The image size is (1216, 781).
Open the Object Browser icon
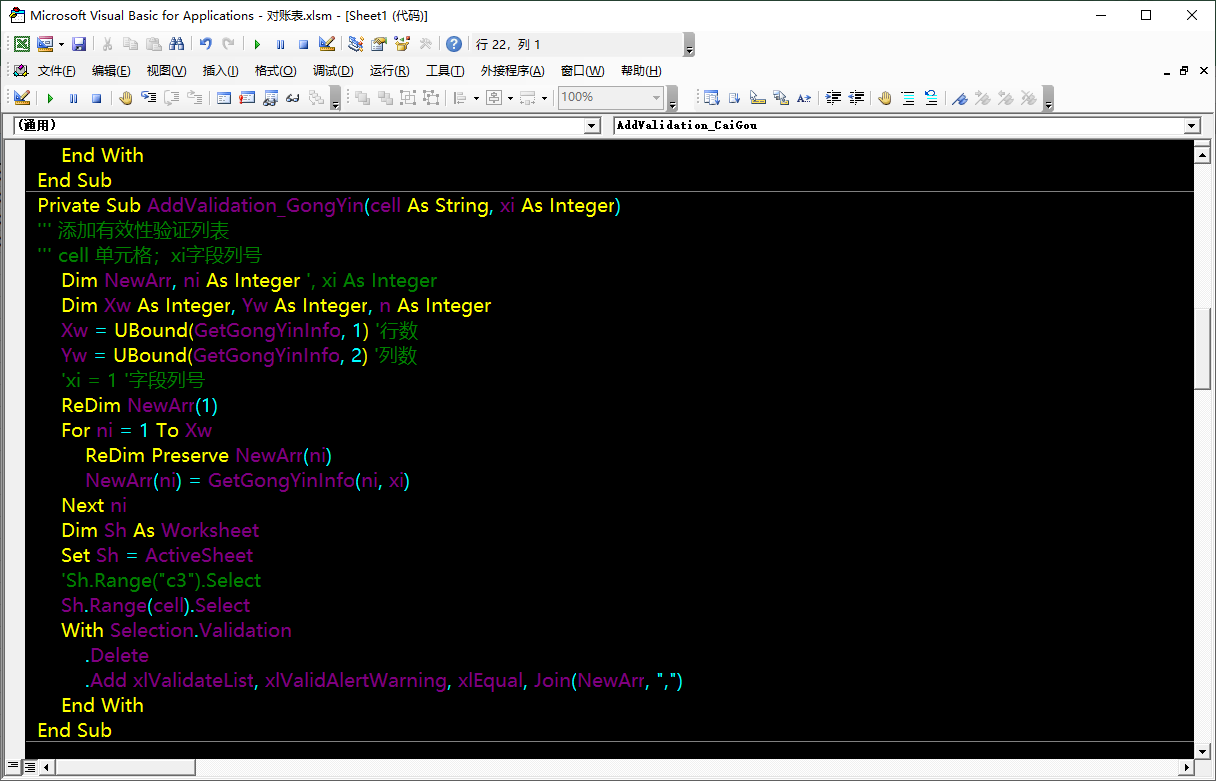coord(402,44)
